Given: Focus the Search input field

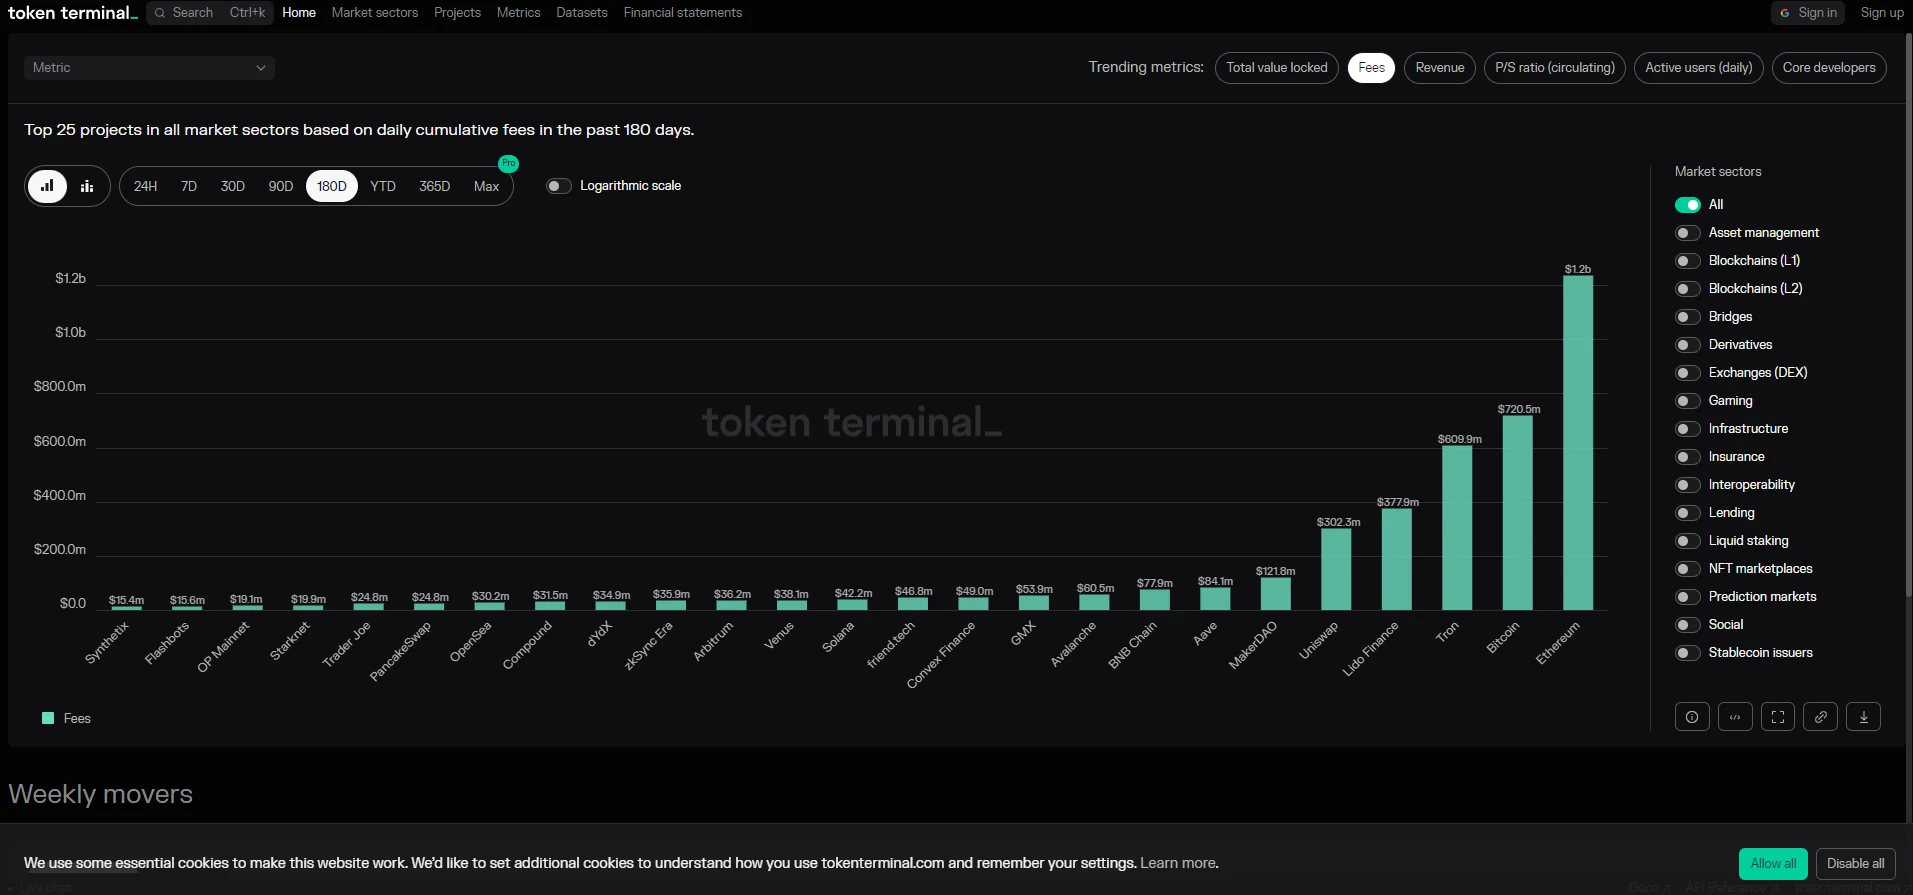Looking at the screenshot, I should (x=210, y=13).
